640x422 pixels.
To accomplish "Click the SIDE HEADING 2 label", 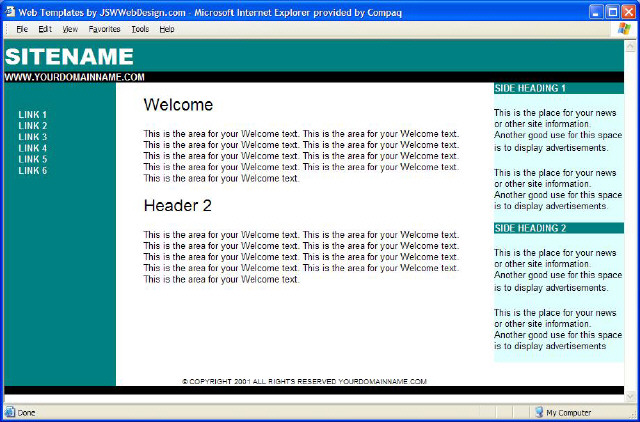I will 531,228.
